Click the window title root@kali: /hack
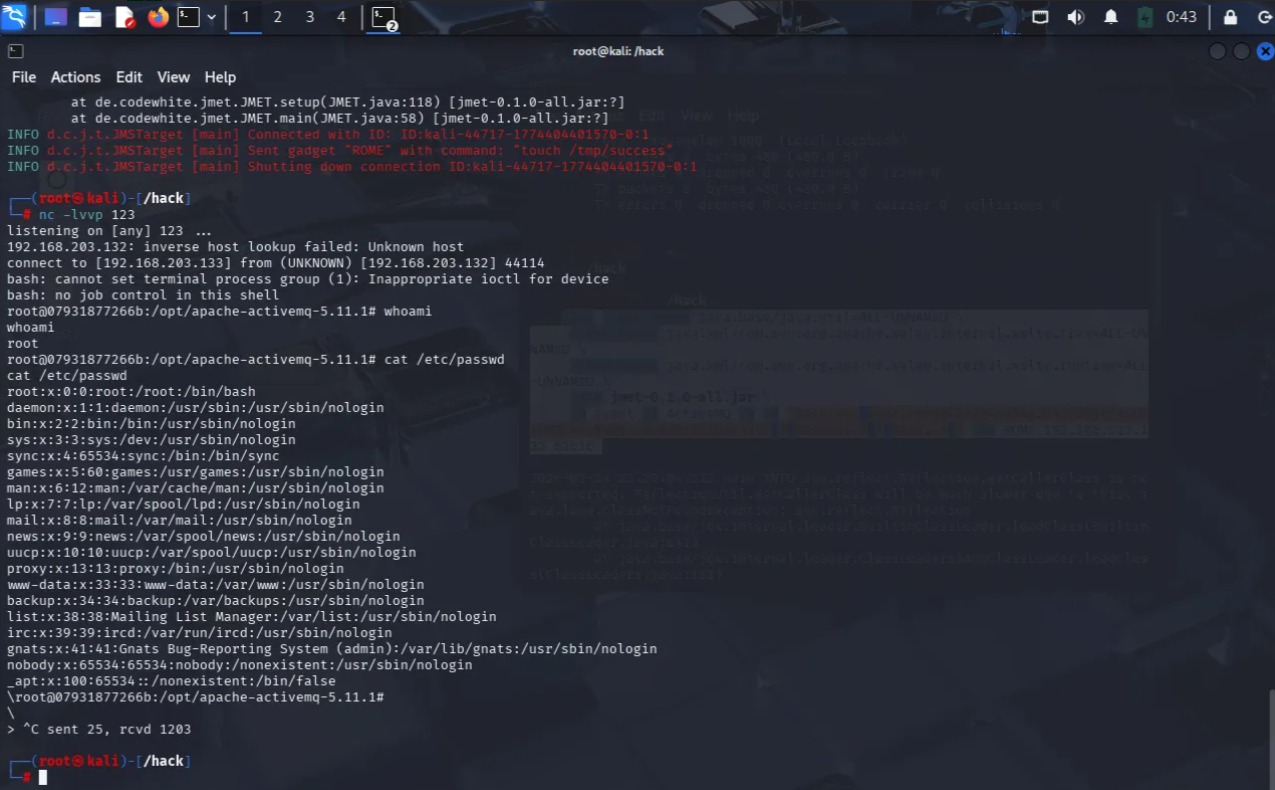The image size is (1275, 790). (x=618, y=51)
